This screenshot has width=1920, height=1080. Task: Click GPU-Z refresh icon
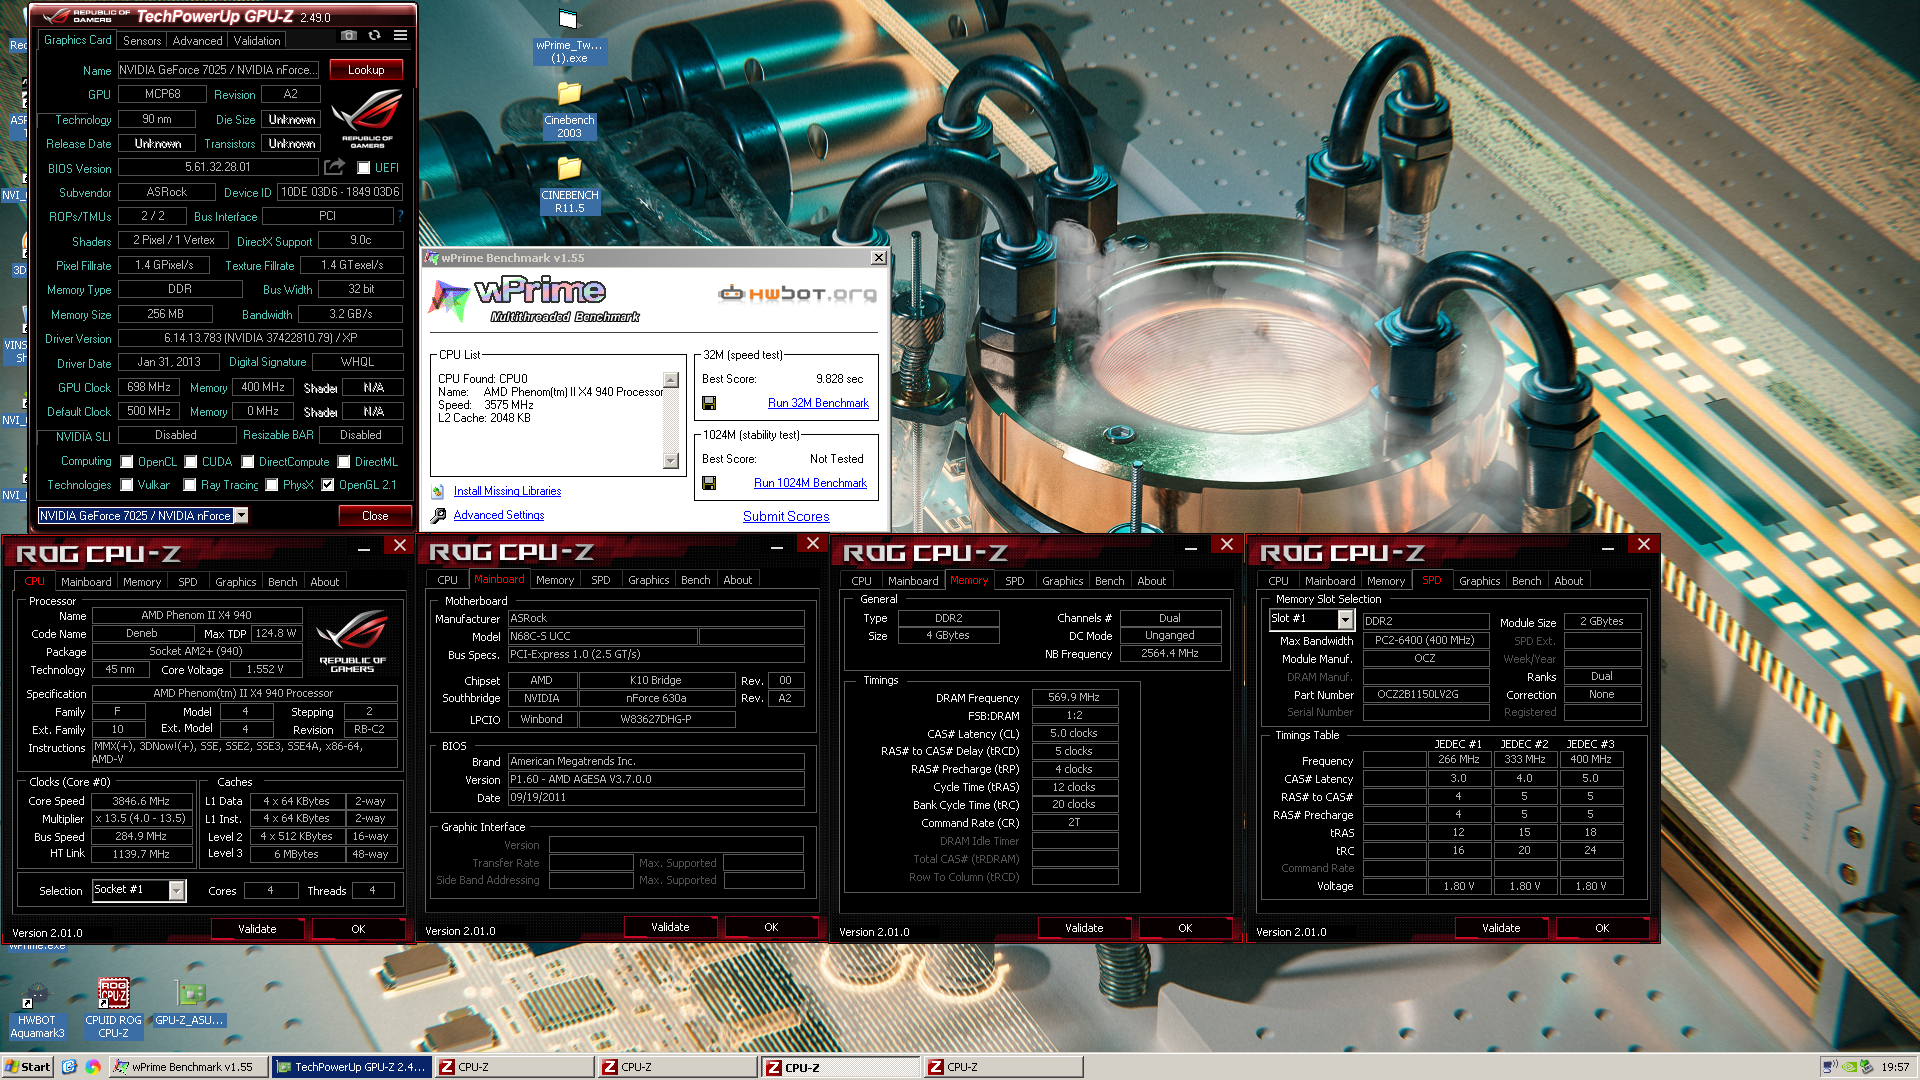tap(374, 35)
